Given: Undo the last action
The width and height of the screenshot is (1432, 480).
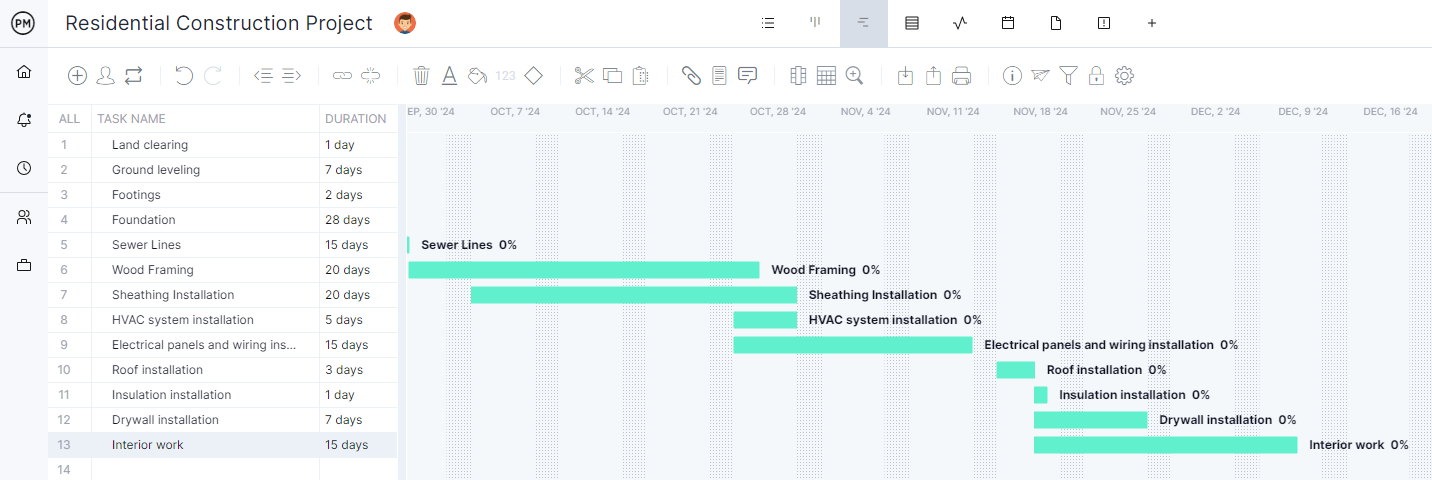Looking at the screenshot, I should click(184, 75).
